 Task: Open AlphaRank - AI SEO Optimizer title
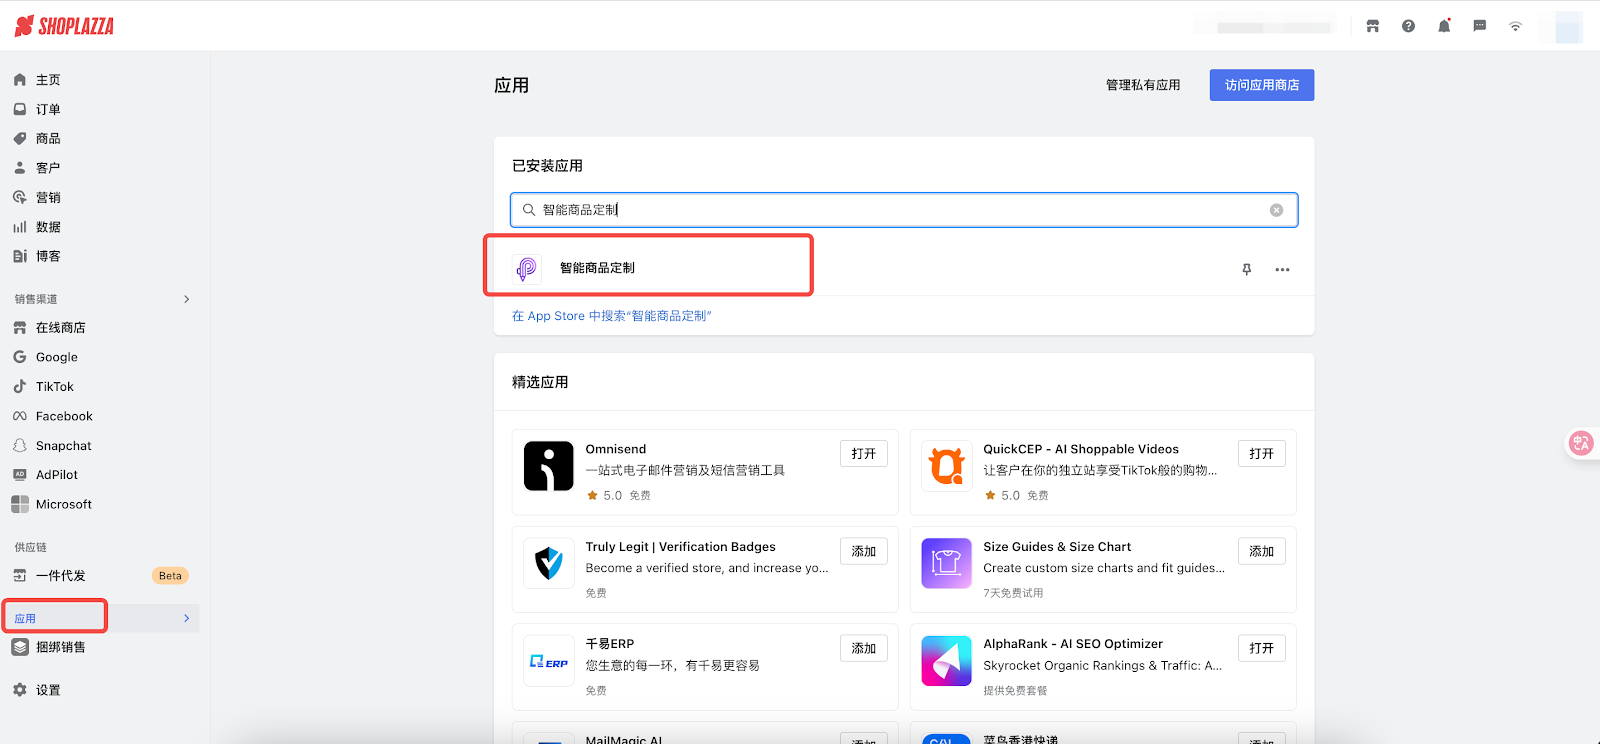[x=1073, y=644]
